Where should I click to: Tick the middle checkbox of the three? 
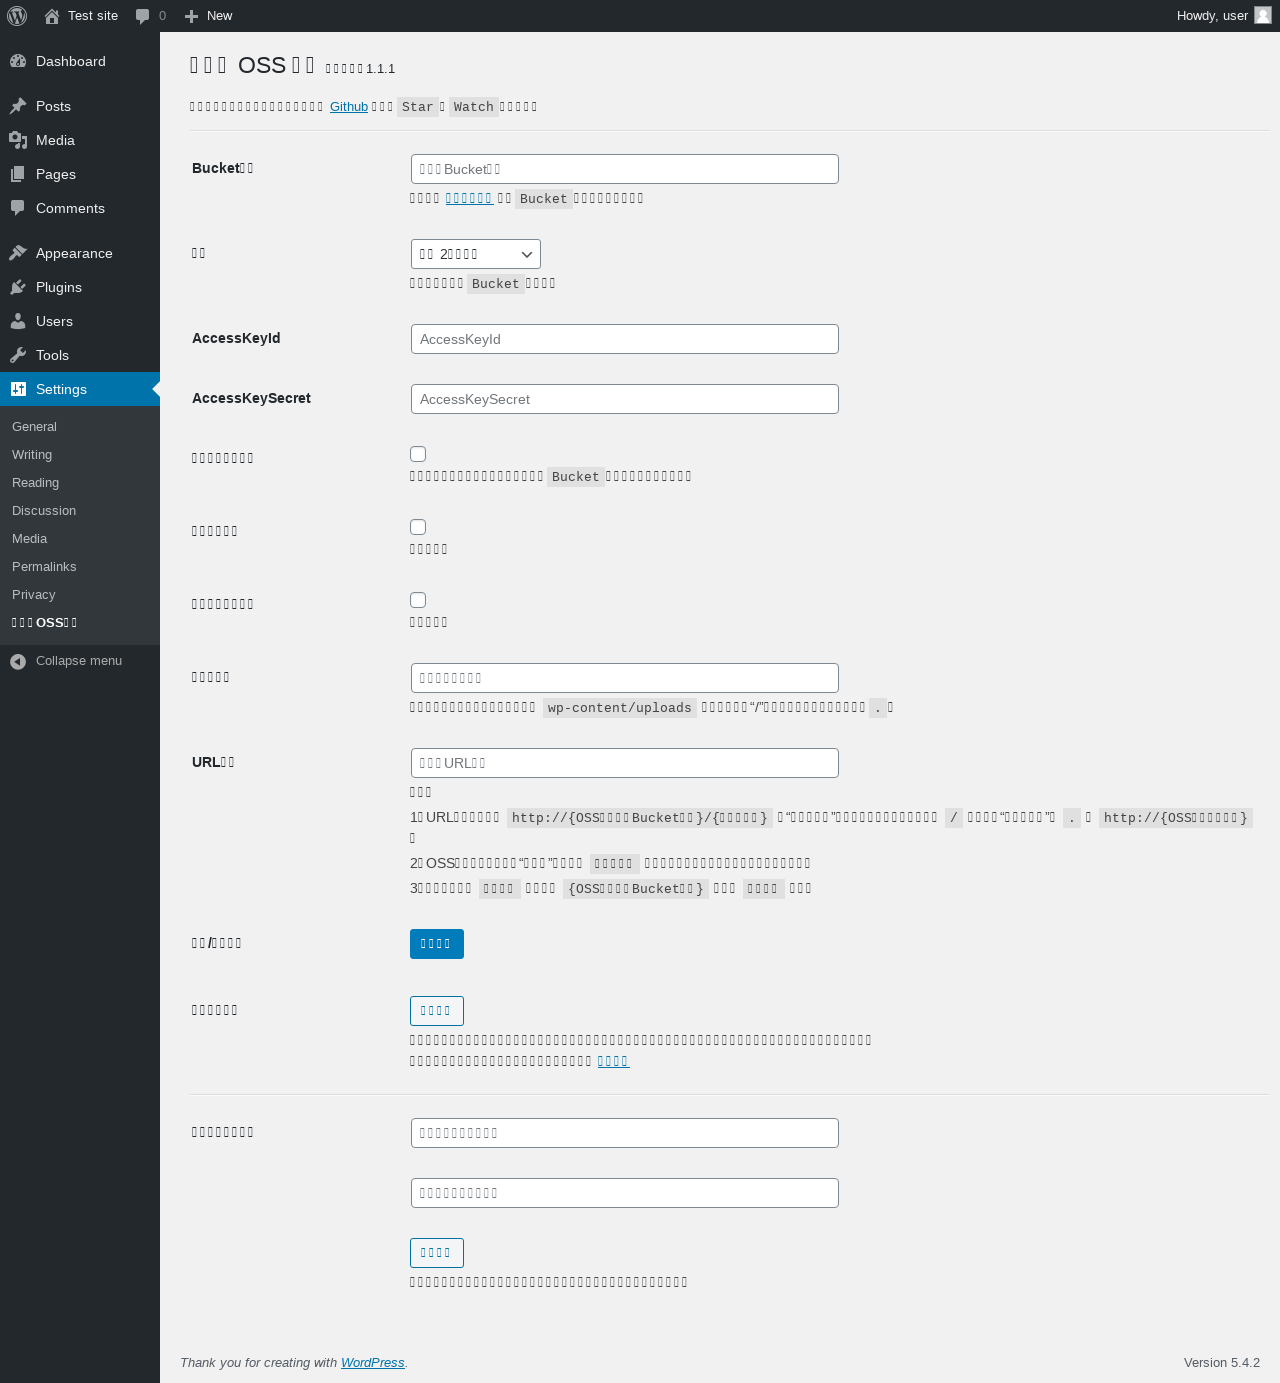coord(418,527)
